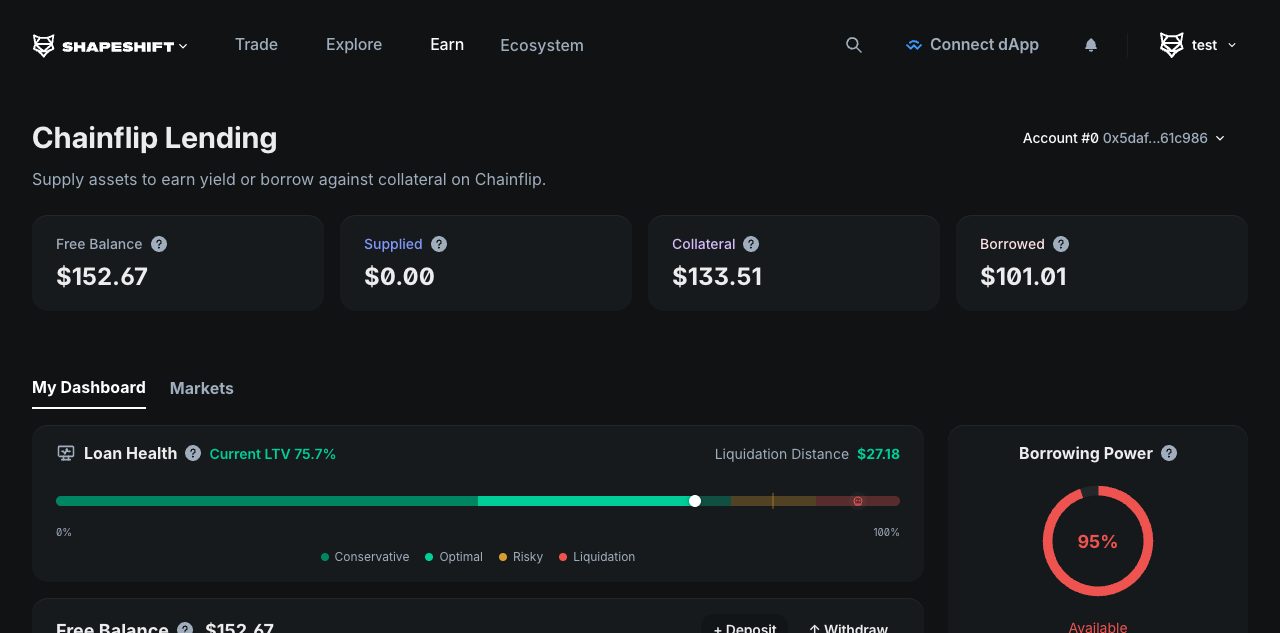Click the Withdraw button
Viewport: 1280px width, 633px height.
pyautogui.click(x=848, y=628)
